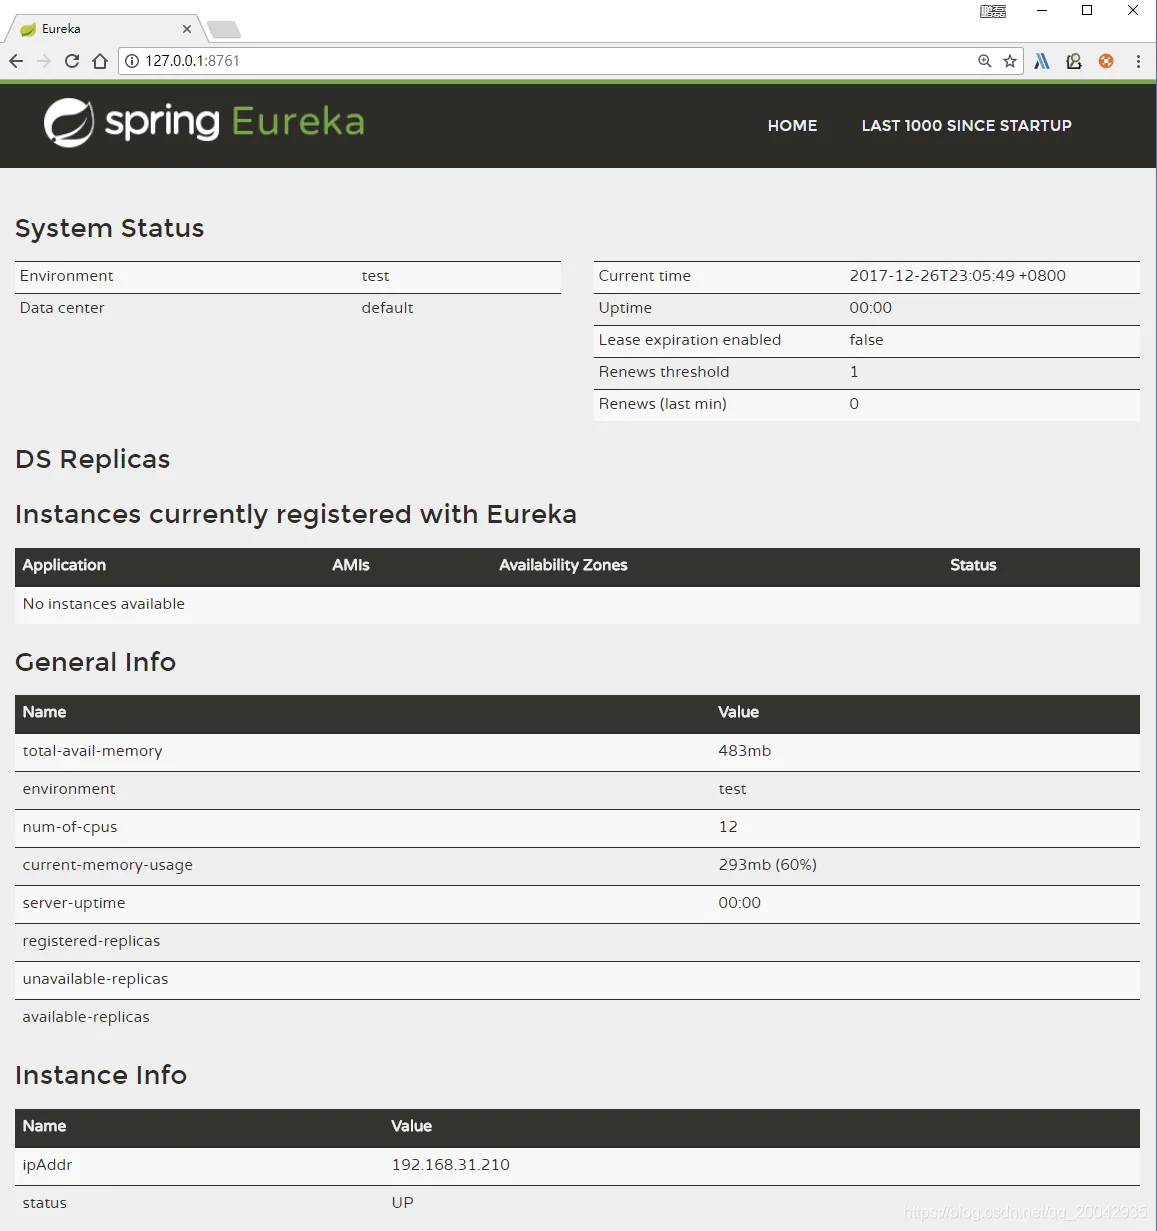The width and height of the screenshot is (1157, 1231).
Task: Select the 'server-uptime' row name
Action: (74, 903)
